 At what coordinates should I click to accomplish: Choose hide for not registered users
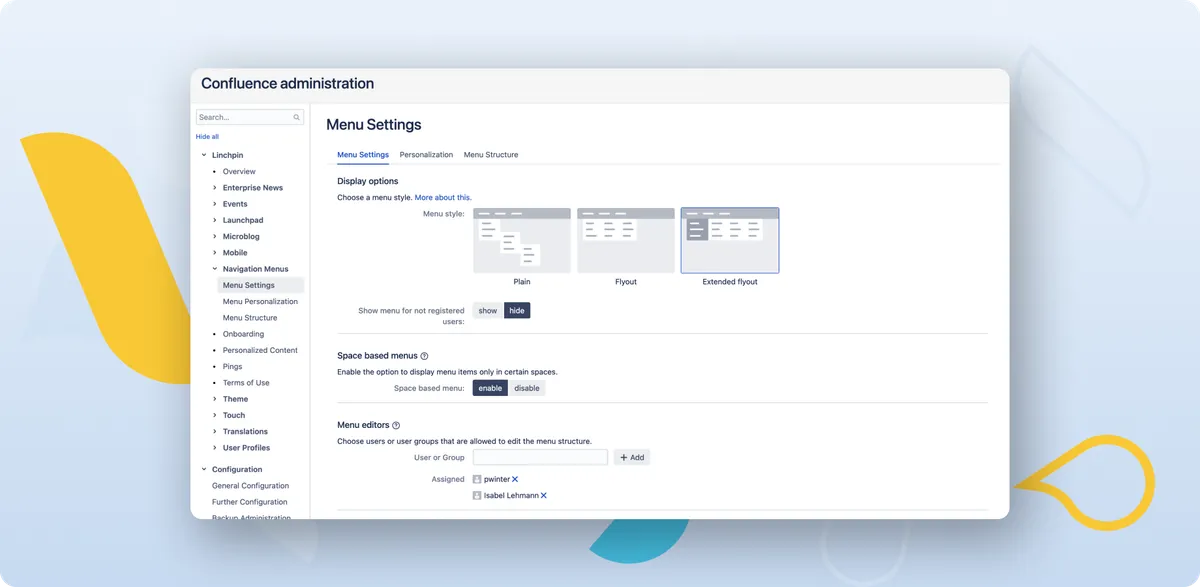point(517,310)
